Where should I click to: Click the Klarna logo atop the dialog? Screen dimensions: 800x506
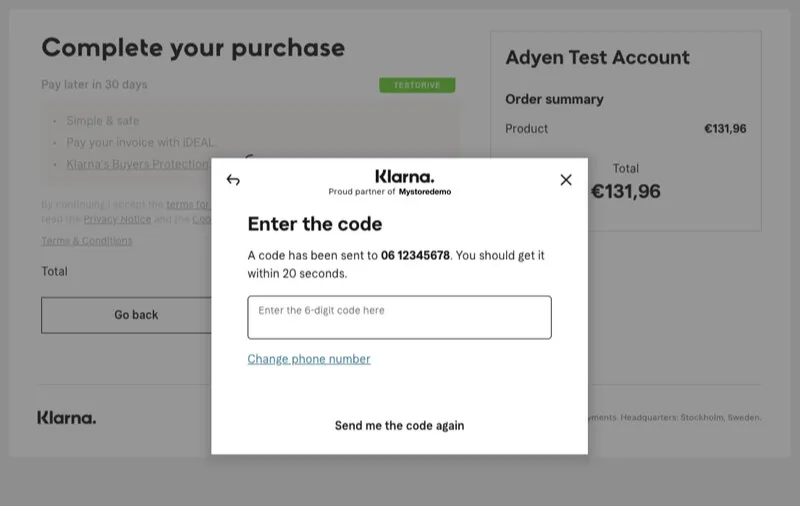click(405, 176)
